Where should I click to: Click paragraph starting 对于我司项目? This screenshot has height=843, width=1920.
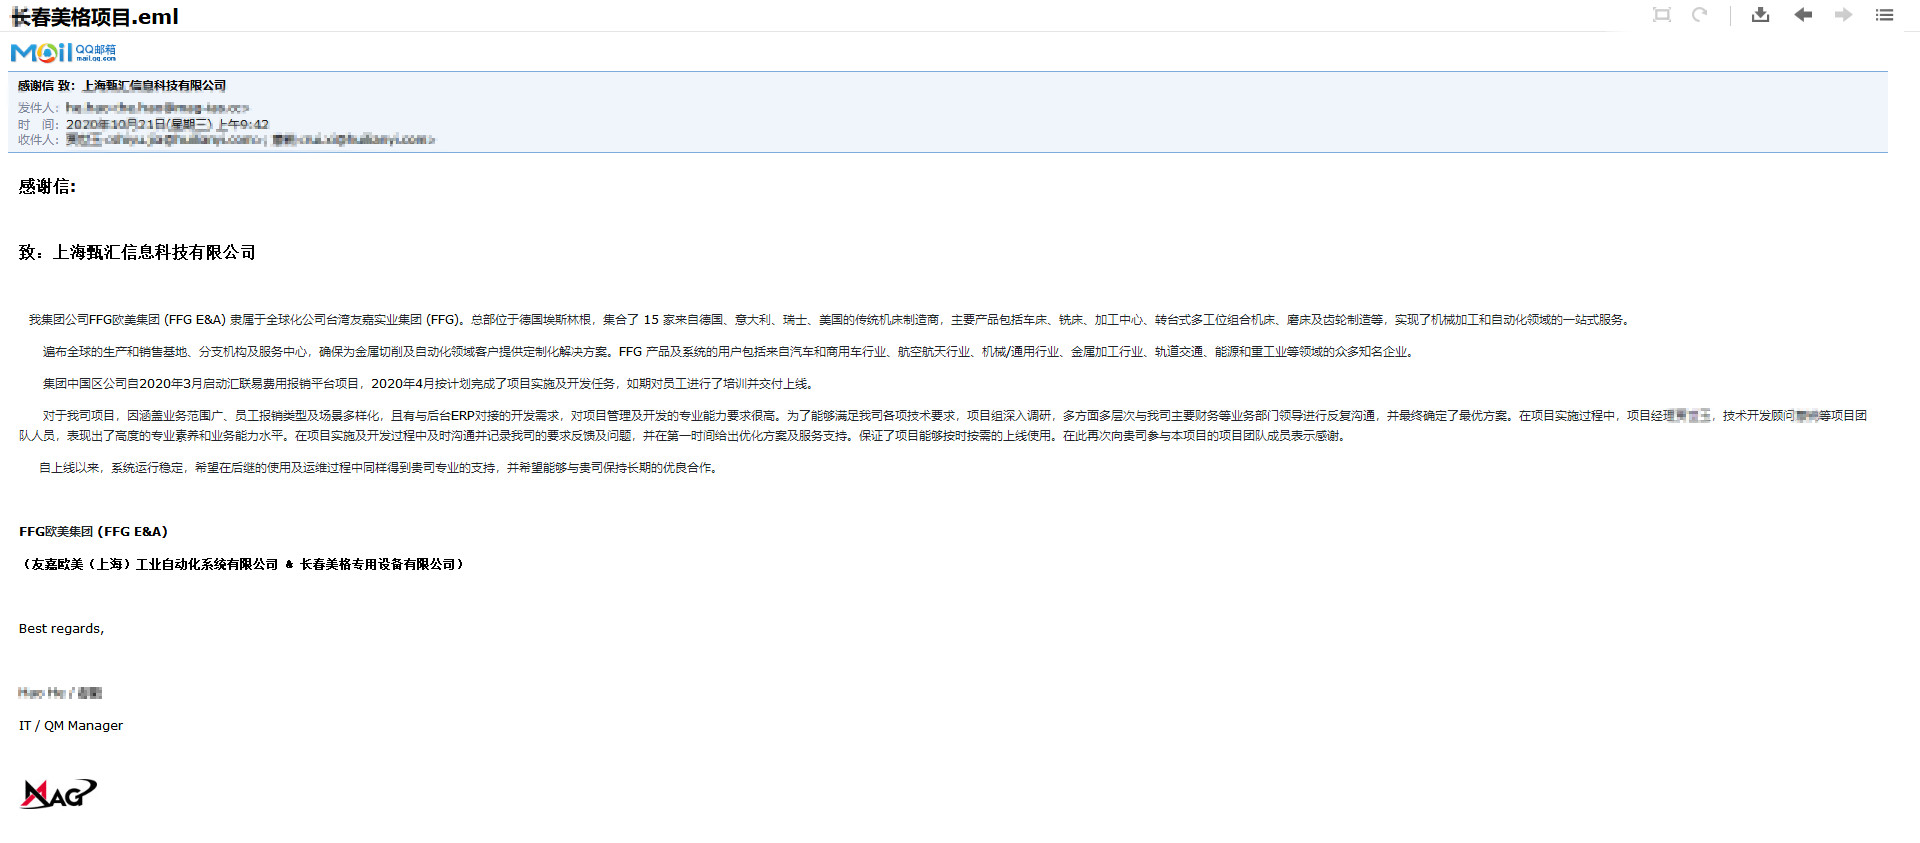click(x=943, y=426)
